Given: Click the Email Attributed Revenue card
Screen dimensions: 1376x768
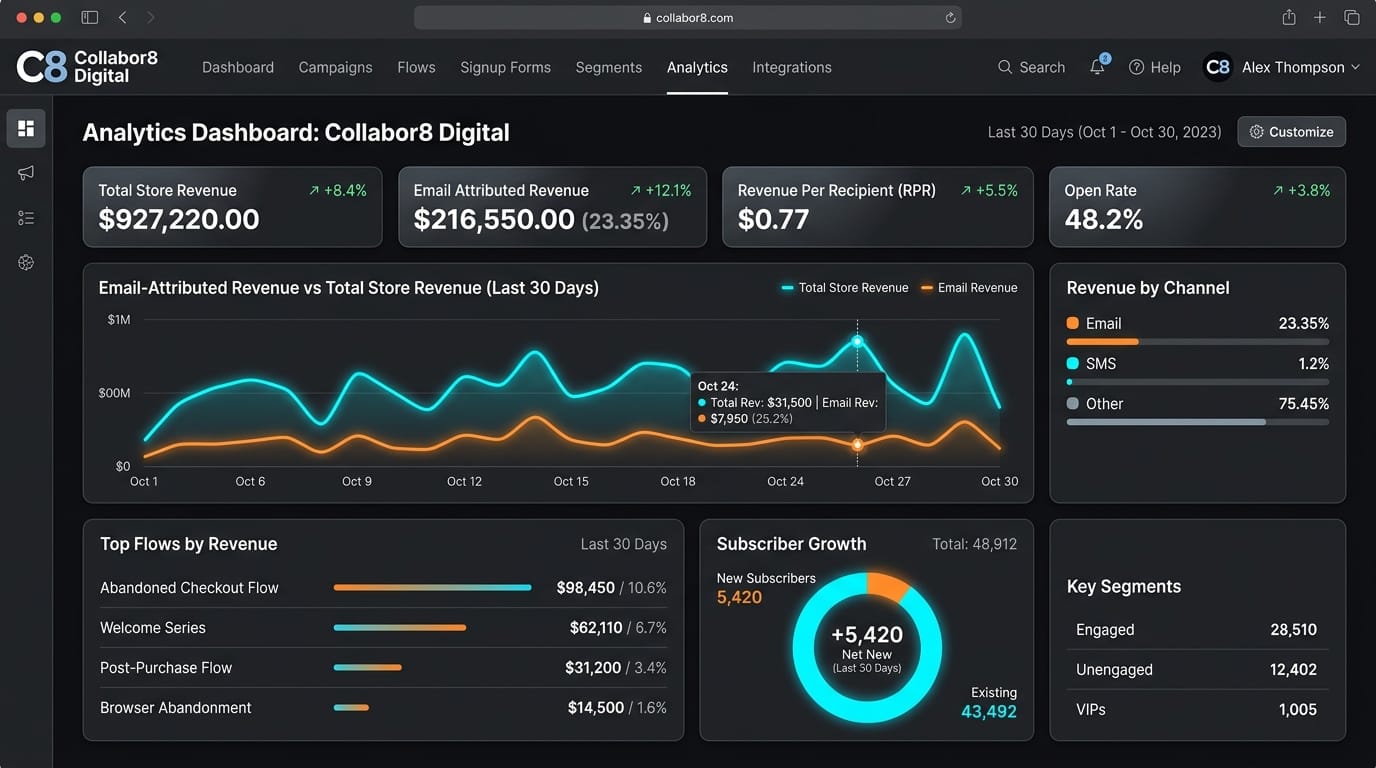Looking at the screenshot, I should (x=552, y=207).
